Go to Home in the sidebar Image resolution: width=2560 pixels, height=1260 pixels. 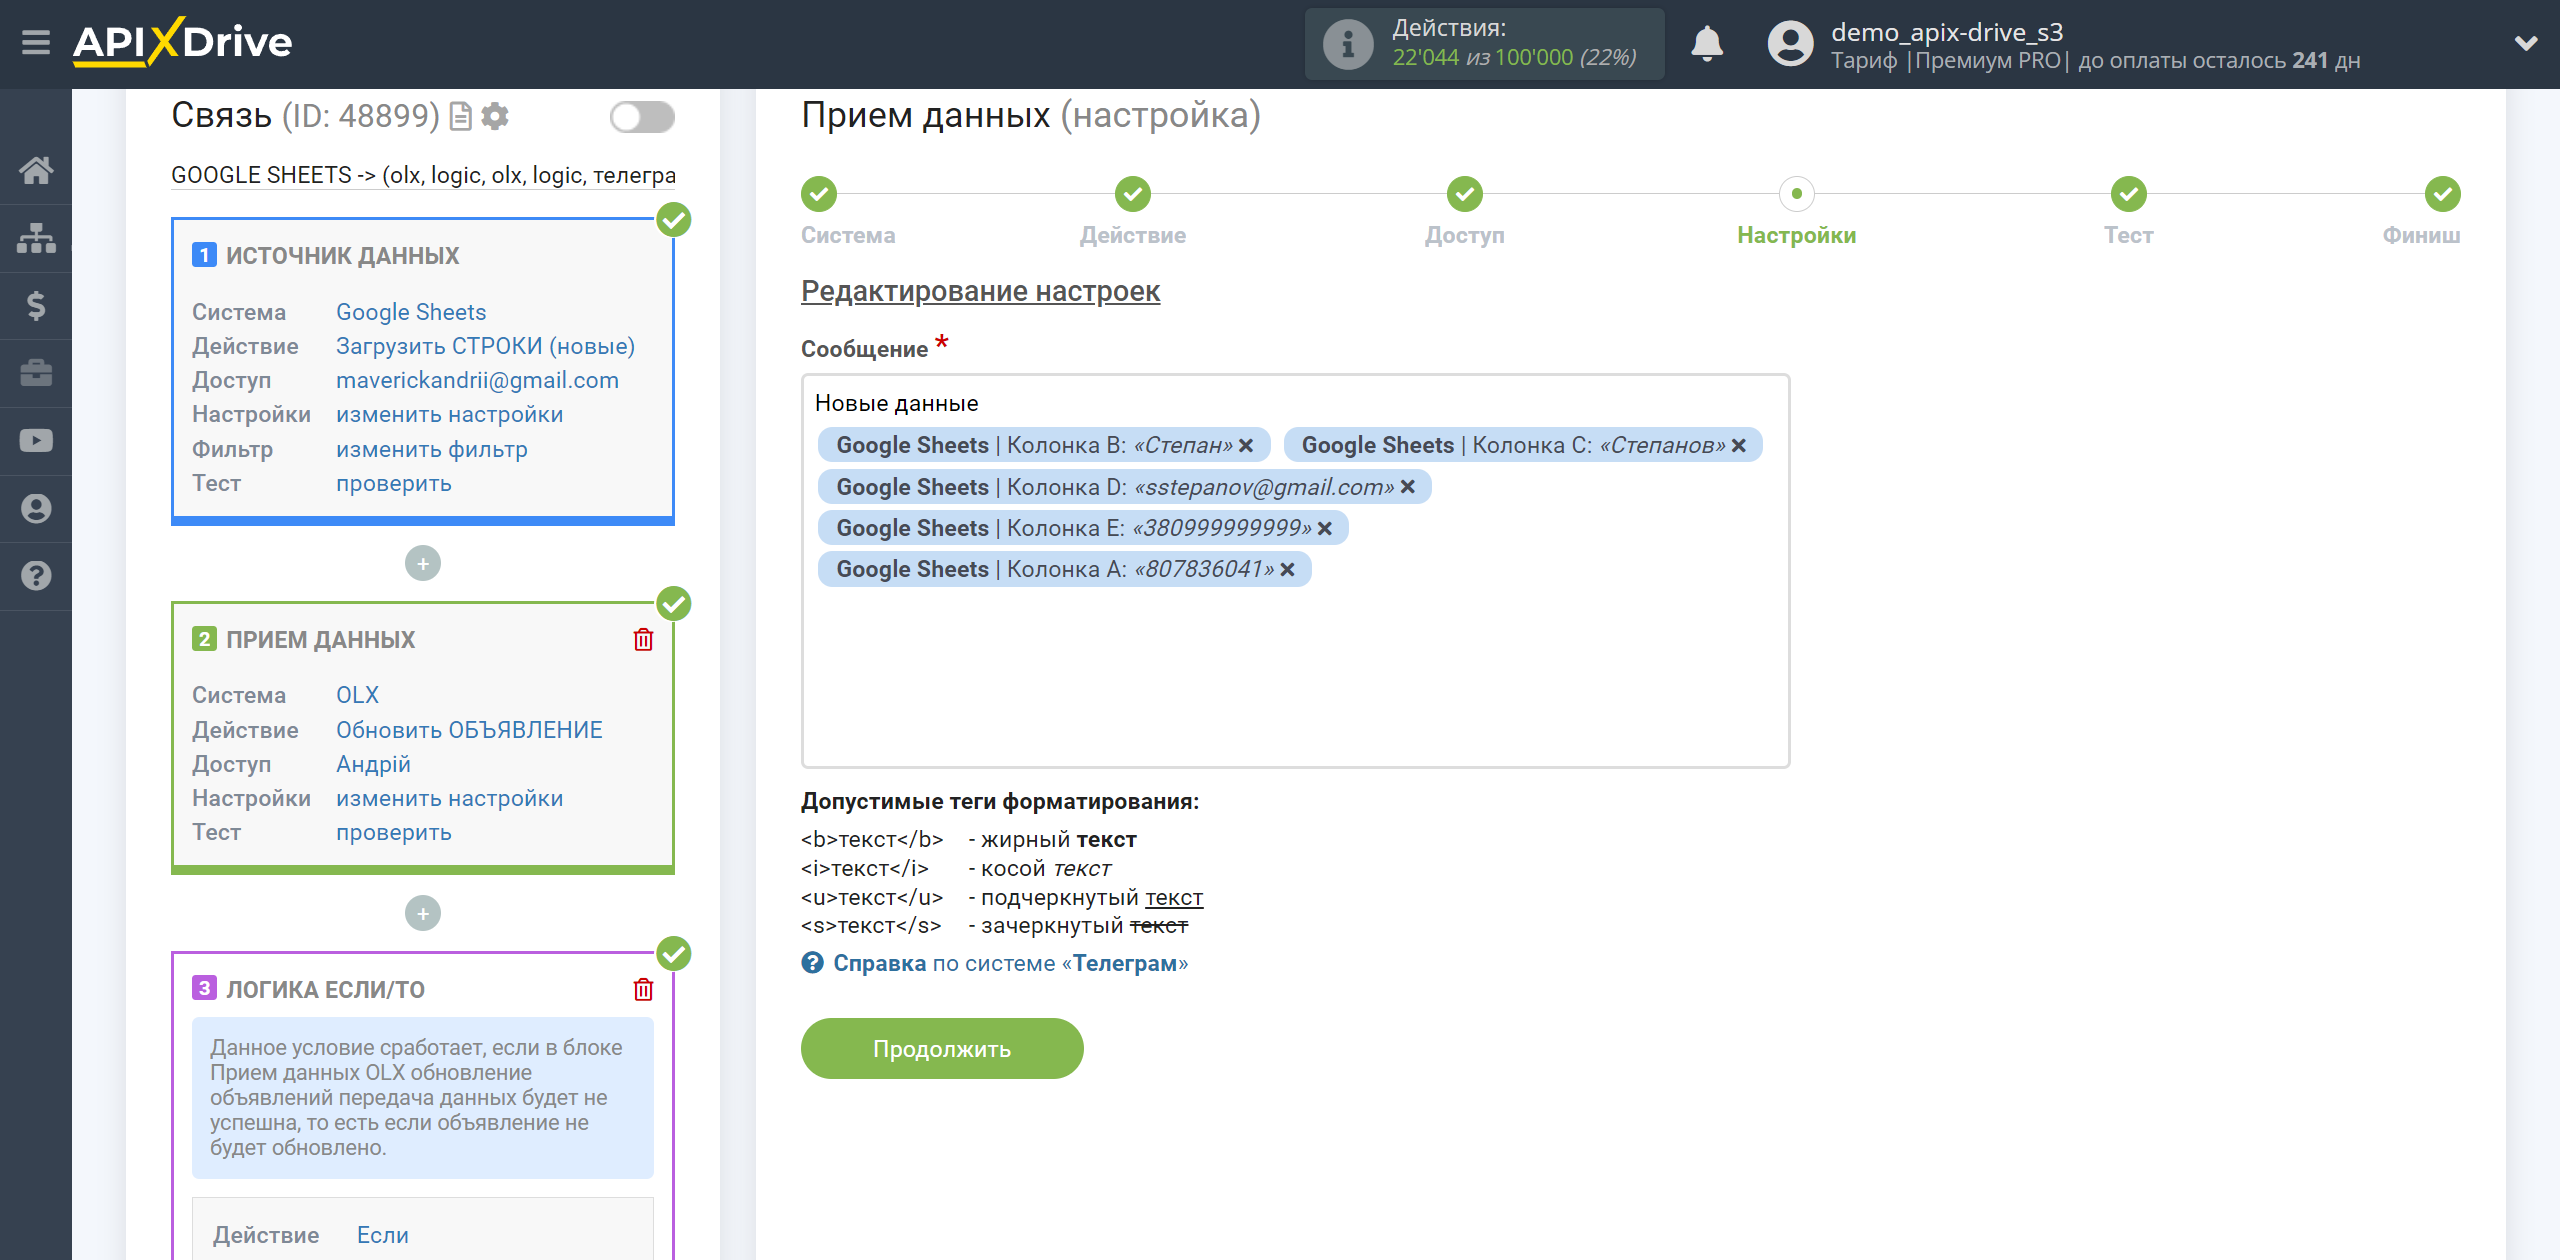point(36,170)
